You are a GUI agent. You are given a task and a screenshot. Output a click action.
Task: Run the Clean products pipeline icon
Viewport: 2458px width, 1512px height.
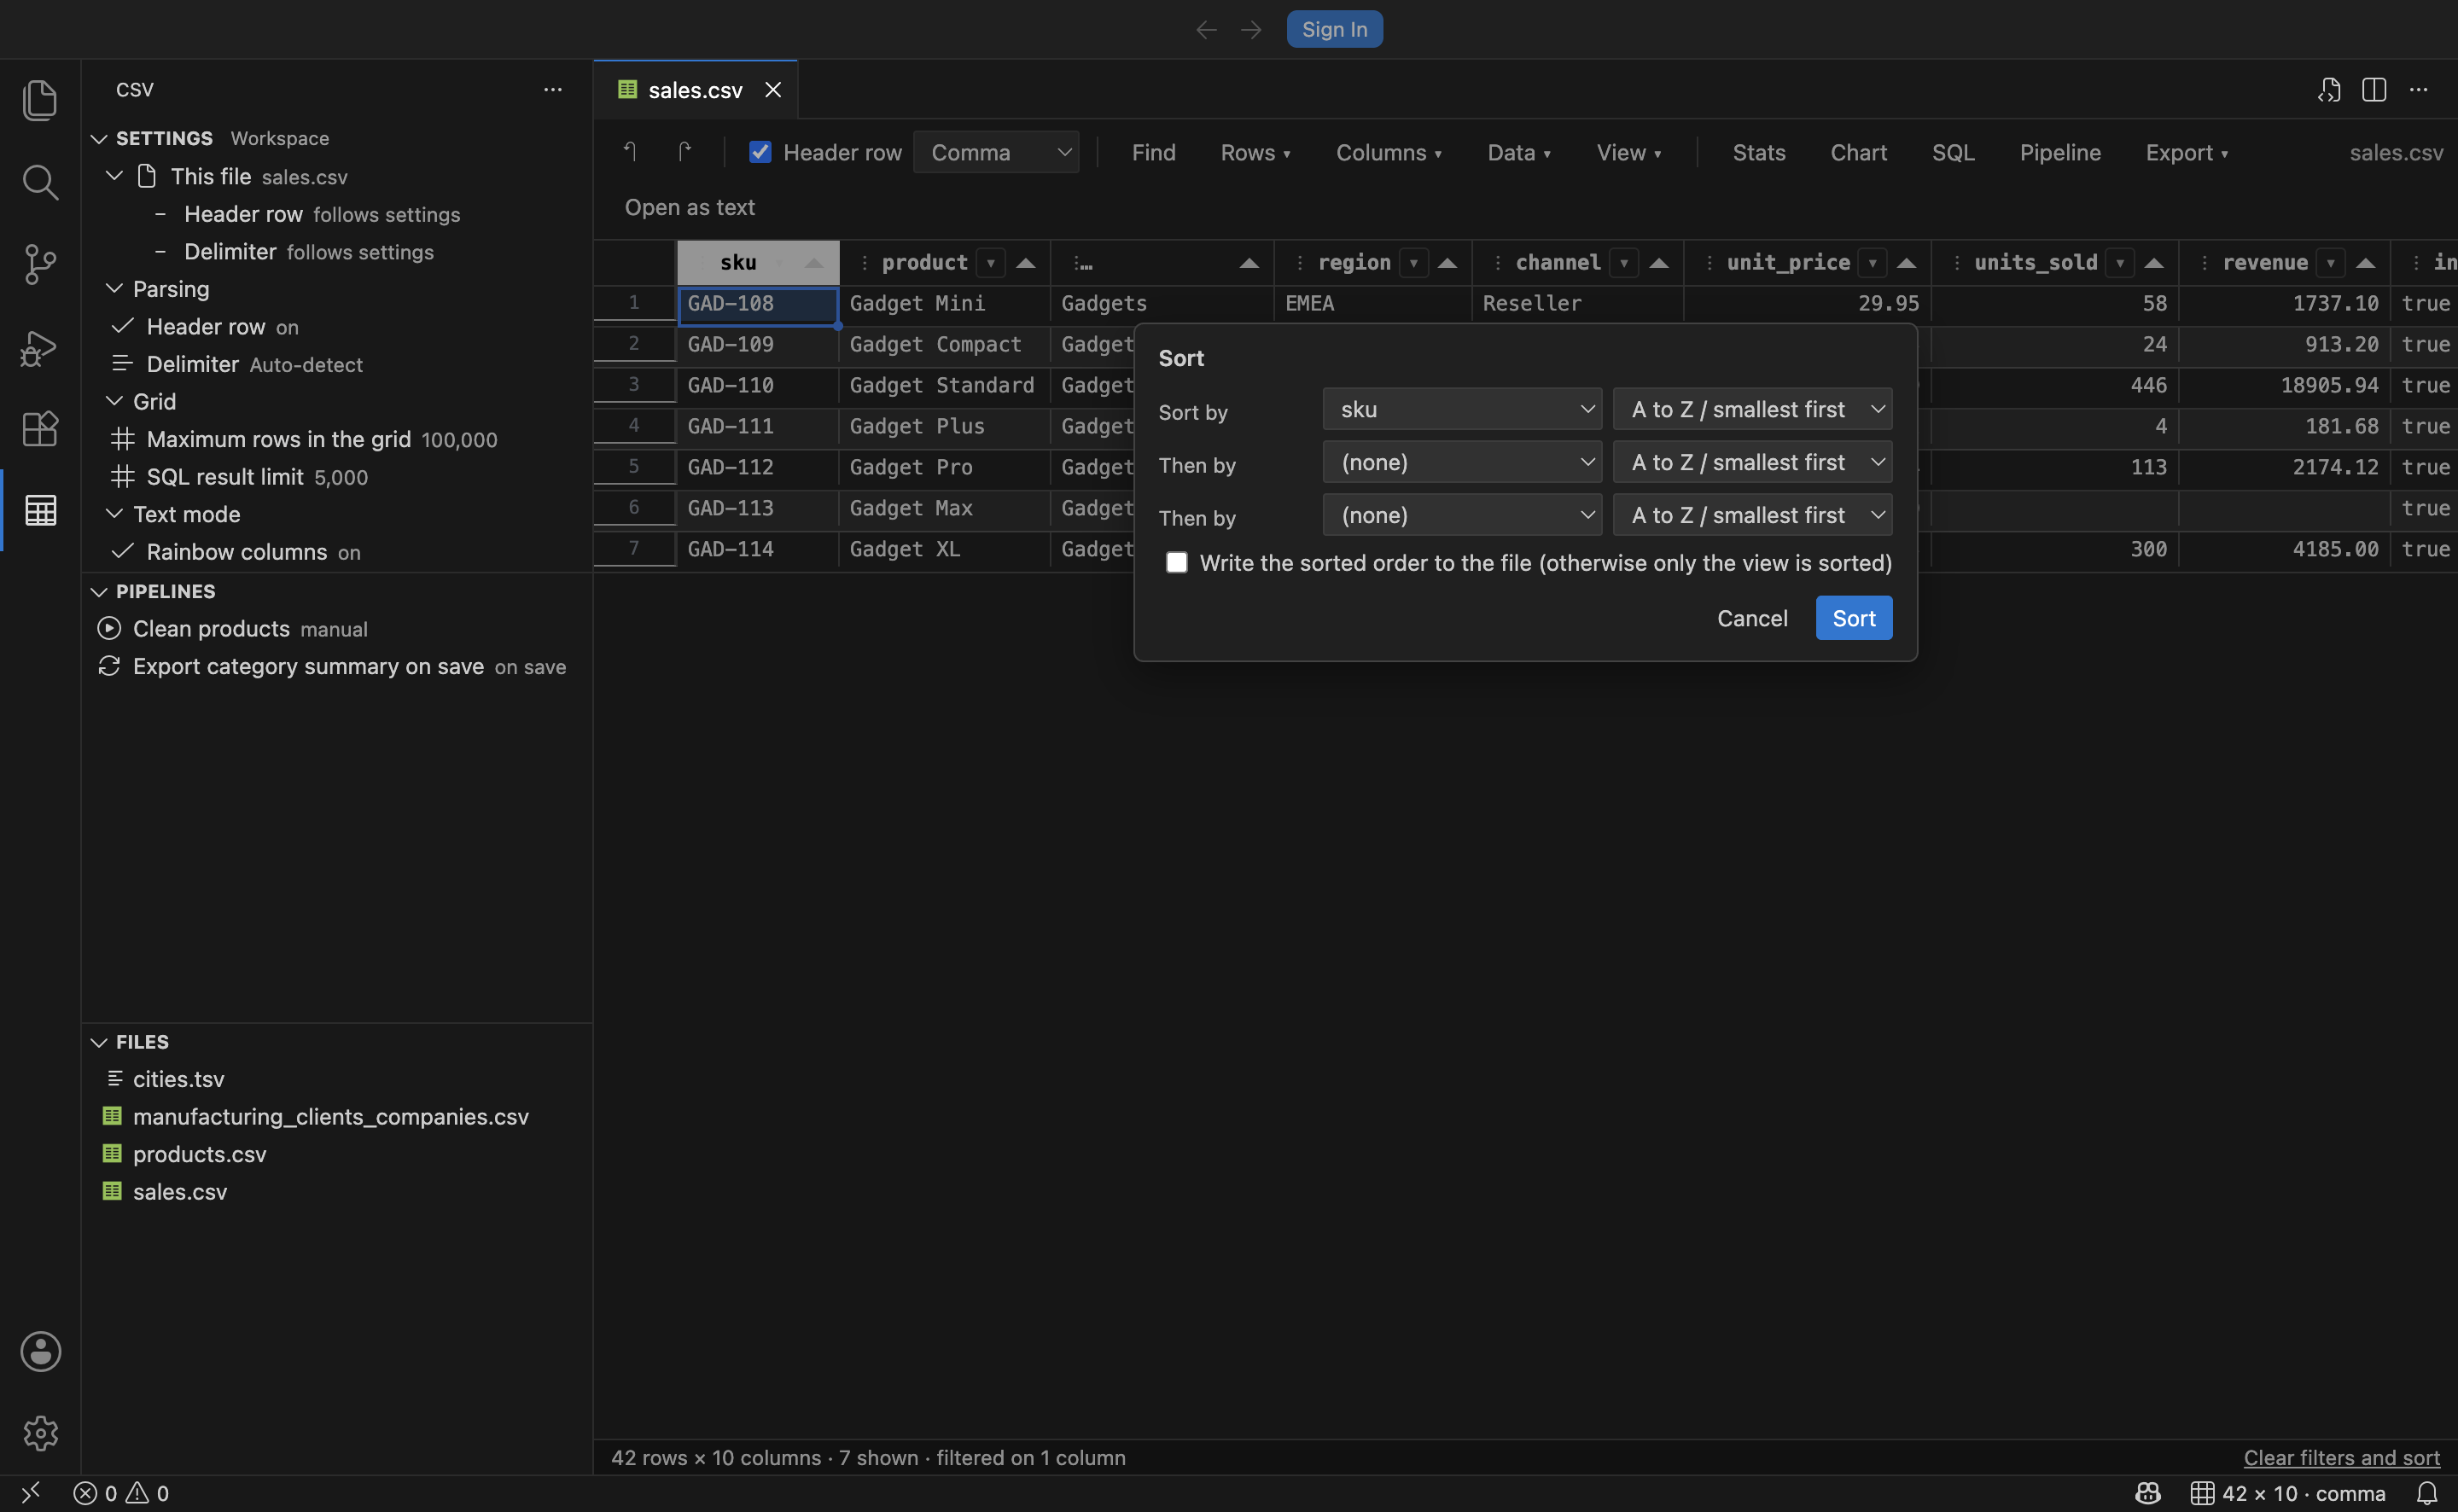(109, 628)
